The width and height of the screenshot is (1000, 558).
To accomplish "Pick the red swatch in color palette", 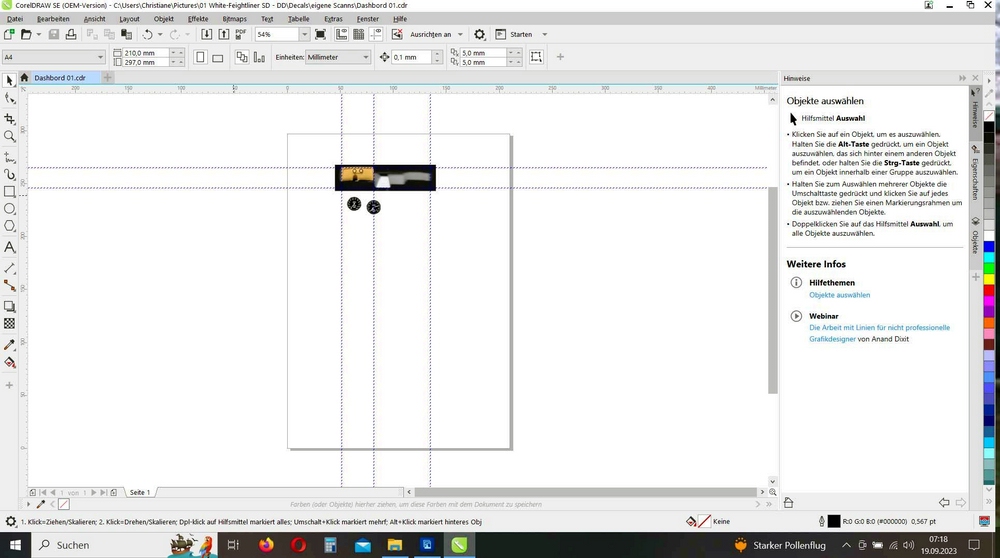I will pyautogui.click(x=989, y=291).
